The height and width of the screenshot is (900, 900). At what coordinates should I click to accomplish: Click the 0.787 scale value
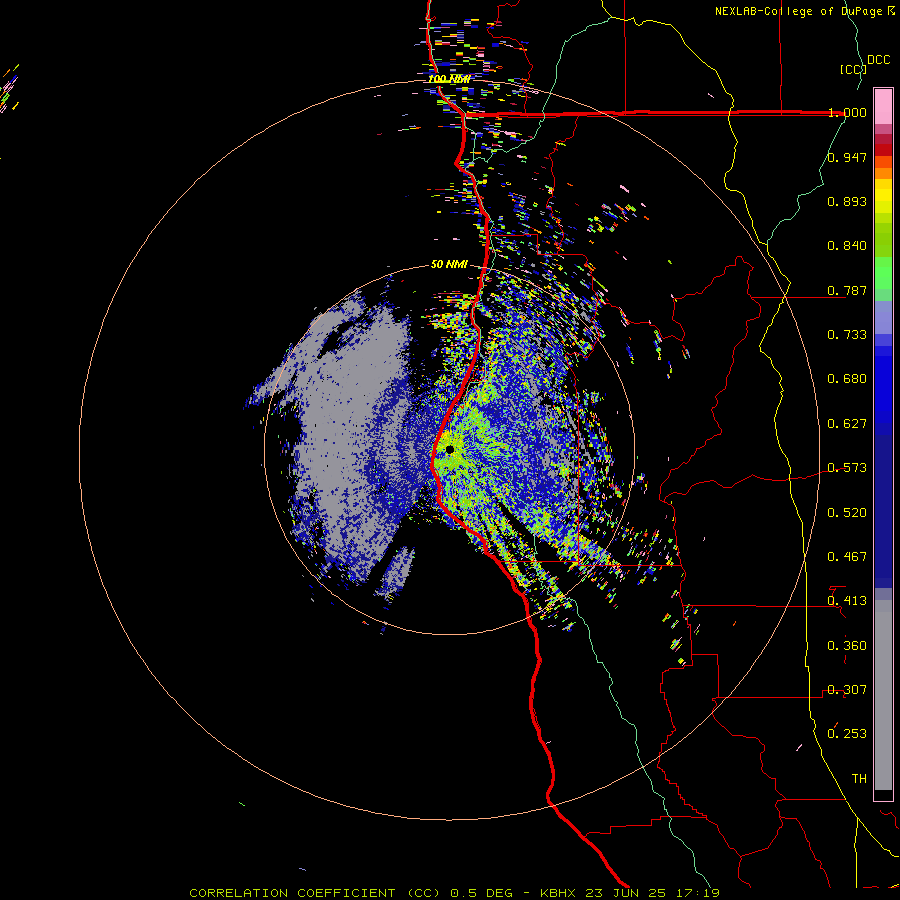pos(847,290)
